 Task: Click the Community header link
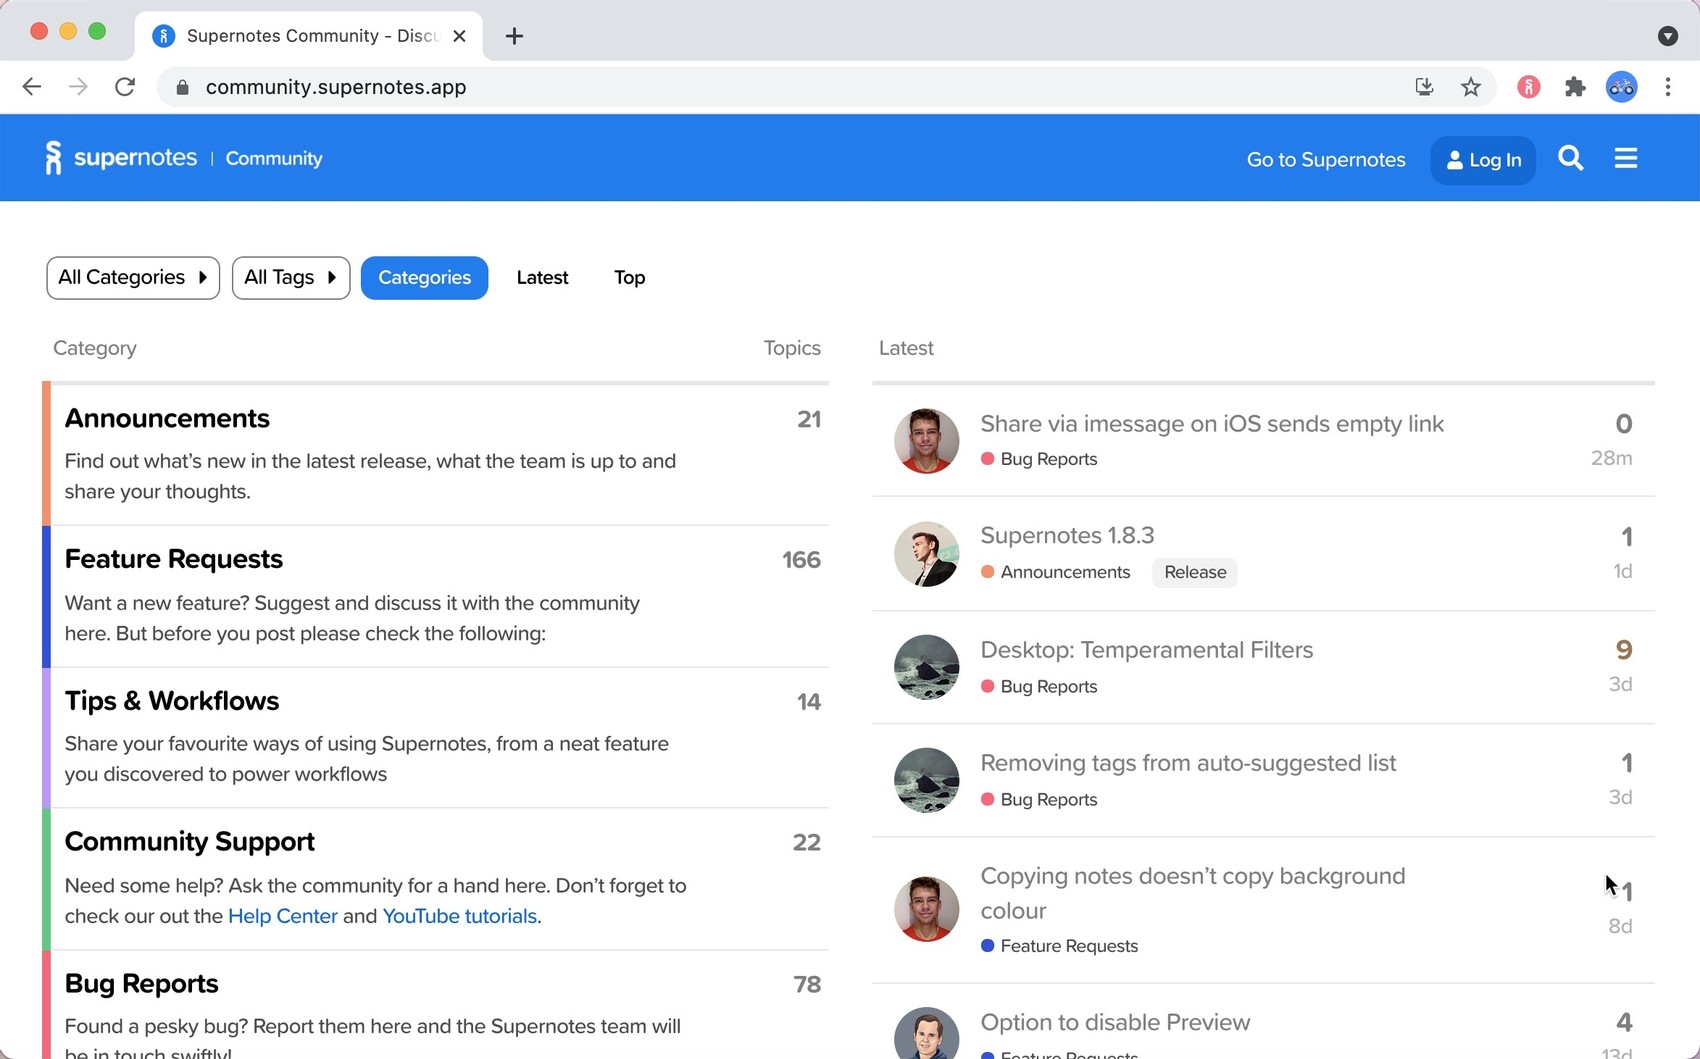click(274, 159)
